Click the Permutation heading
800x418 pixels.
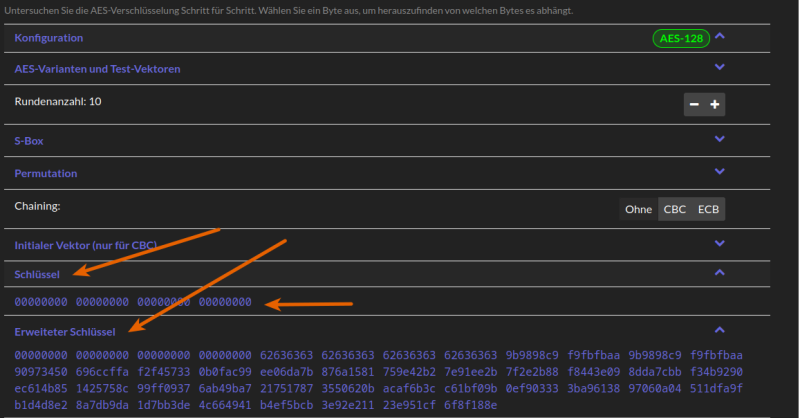[46, 174]
